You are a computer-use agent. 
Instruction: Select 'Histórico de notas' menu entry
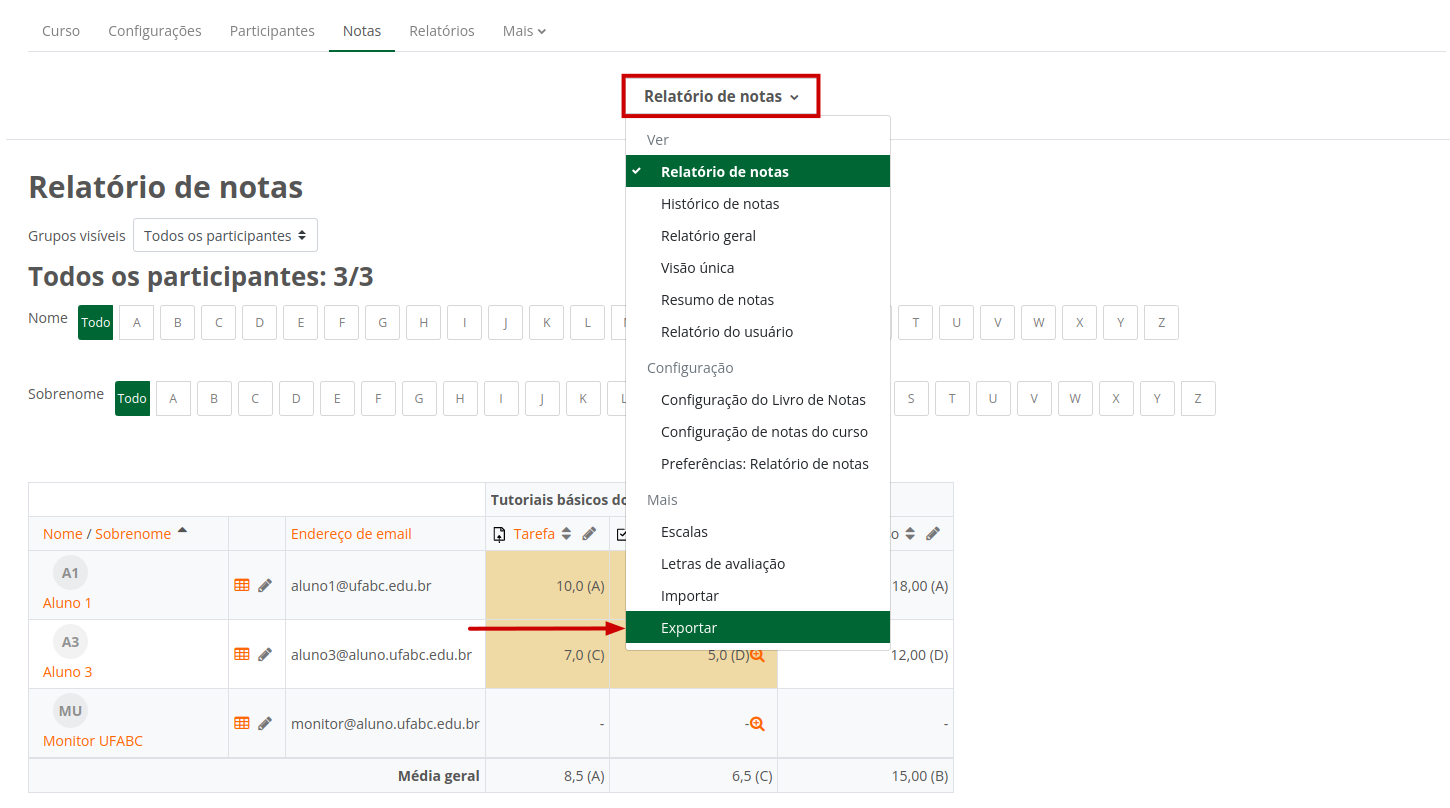tap(720, 204)
